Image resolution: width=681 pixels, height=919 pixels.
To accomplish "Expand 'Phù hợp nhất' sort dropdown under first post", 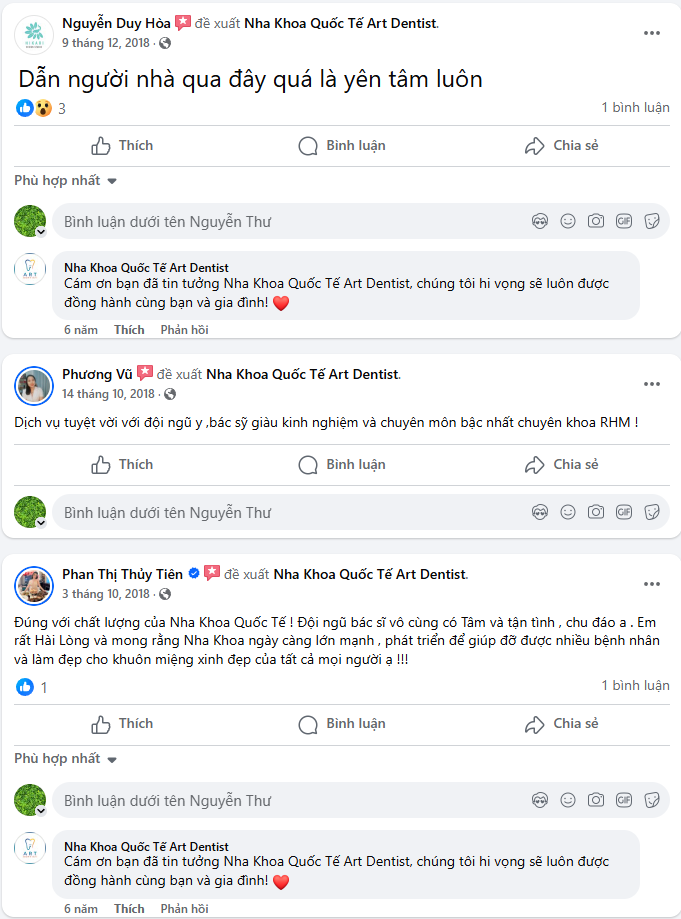I will (x=66, y=181).
